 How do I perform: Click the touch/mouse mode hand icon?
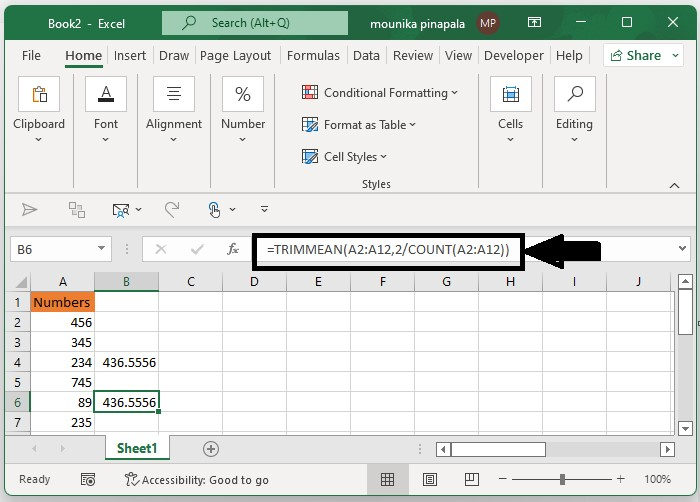tap(214, 209)
